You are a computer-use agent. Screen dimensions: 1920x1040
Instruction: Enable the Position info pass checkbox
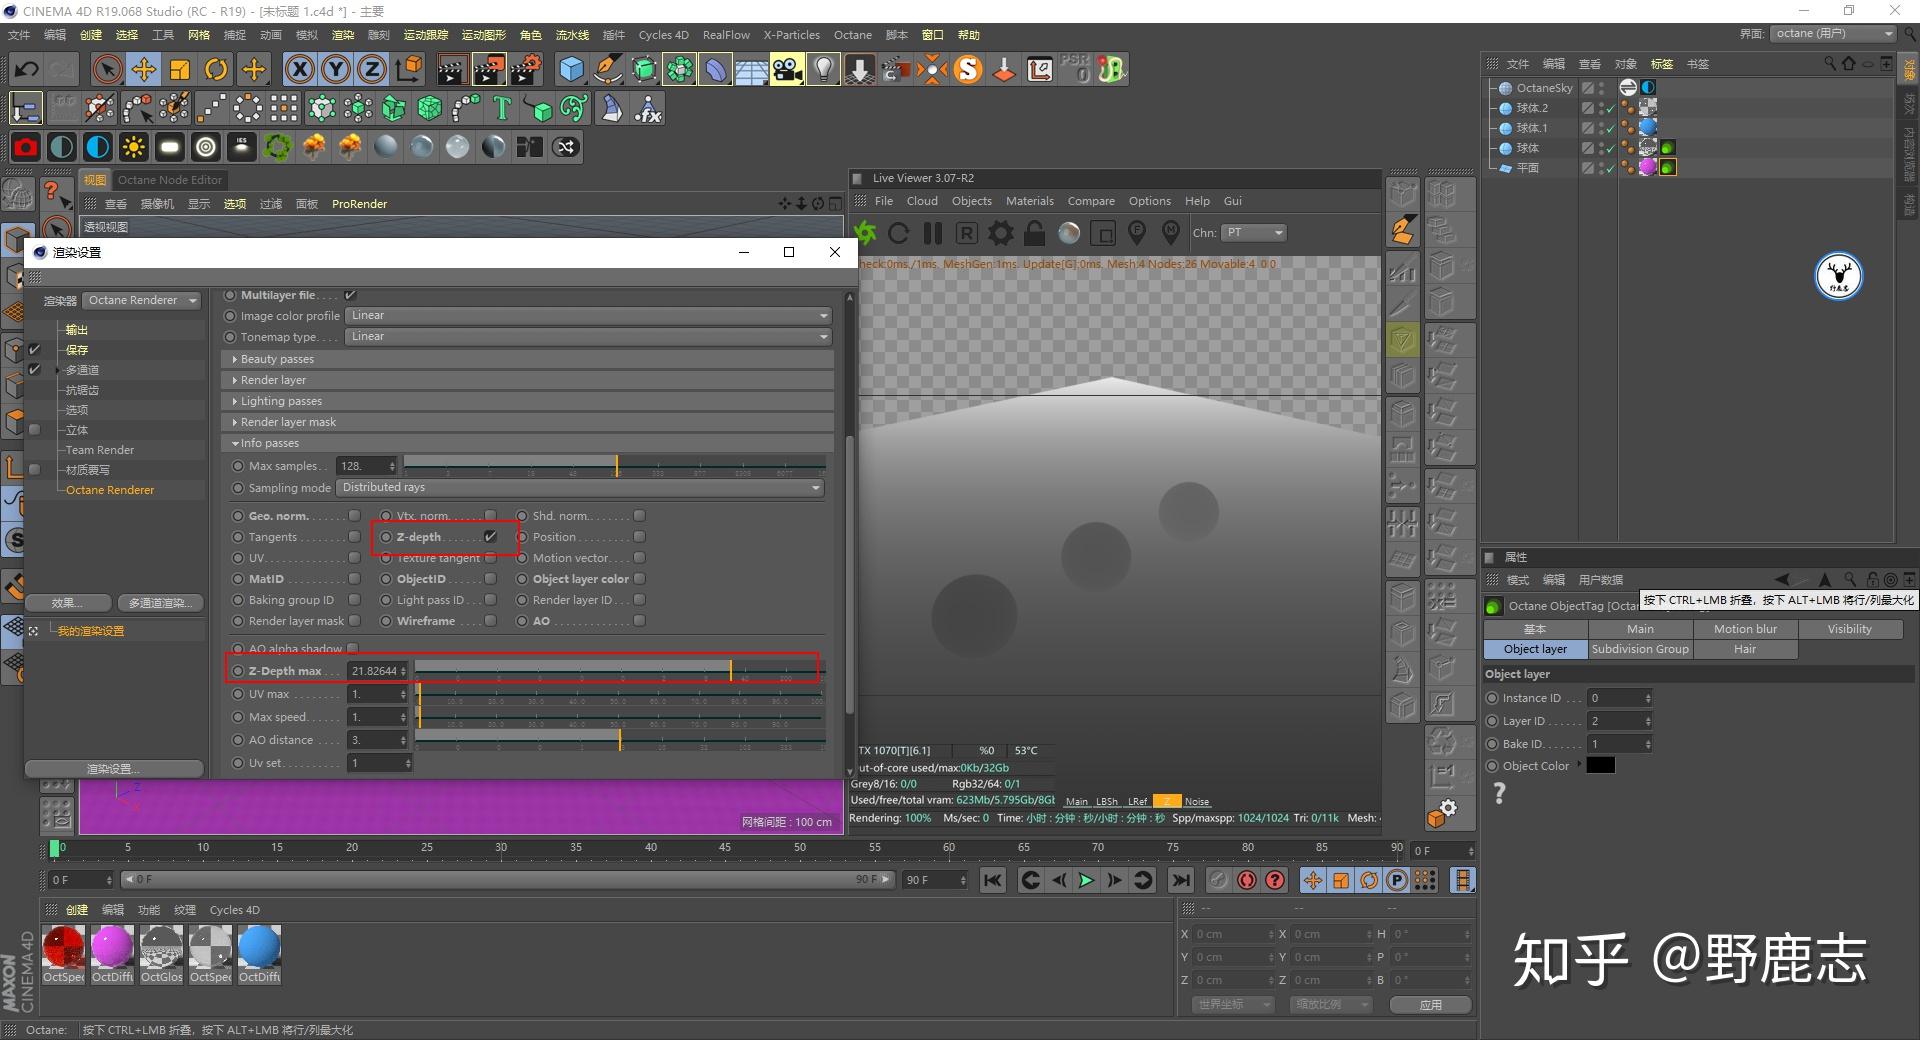[x=639, y=537]
